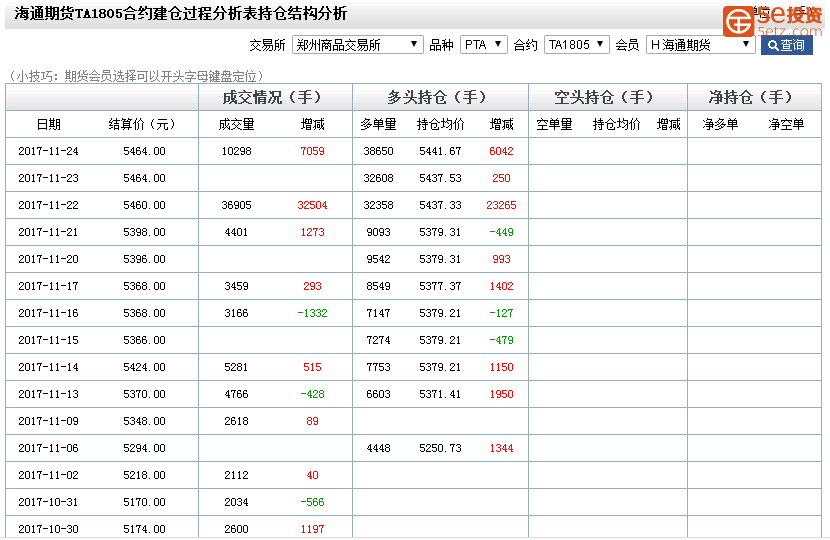Click volume change value 1197
This screenshot has height=540, width=830.
[312, 529]
